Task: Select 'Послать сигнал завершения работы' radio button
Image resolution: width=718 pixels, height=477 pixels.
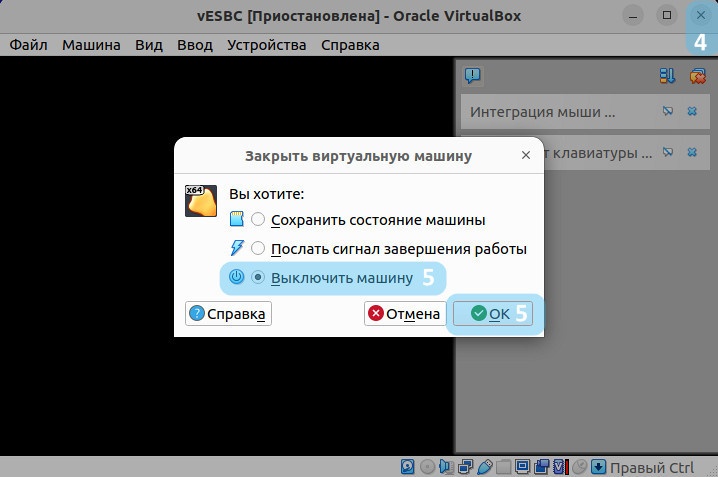Action: (x=258, y=248)
